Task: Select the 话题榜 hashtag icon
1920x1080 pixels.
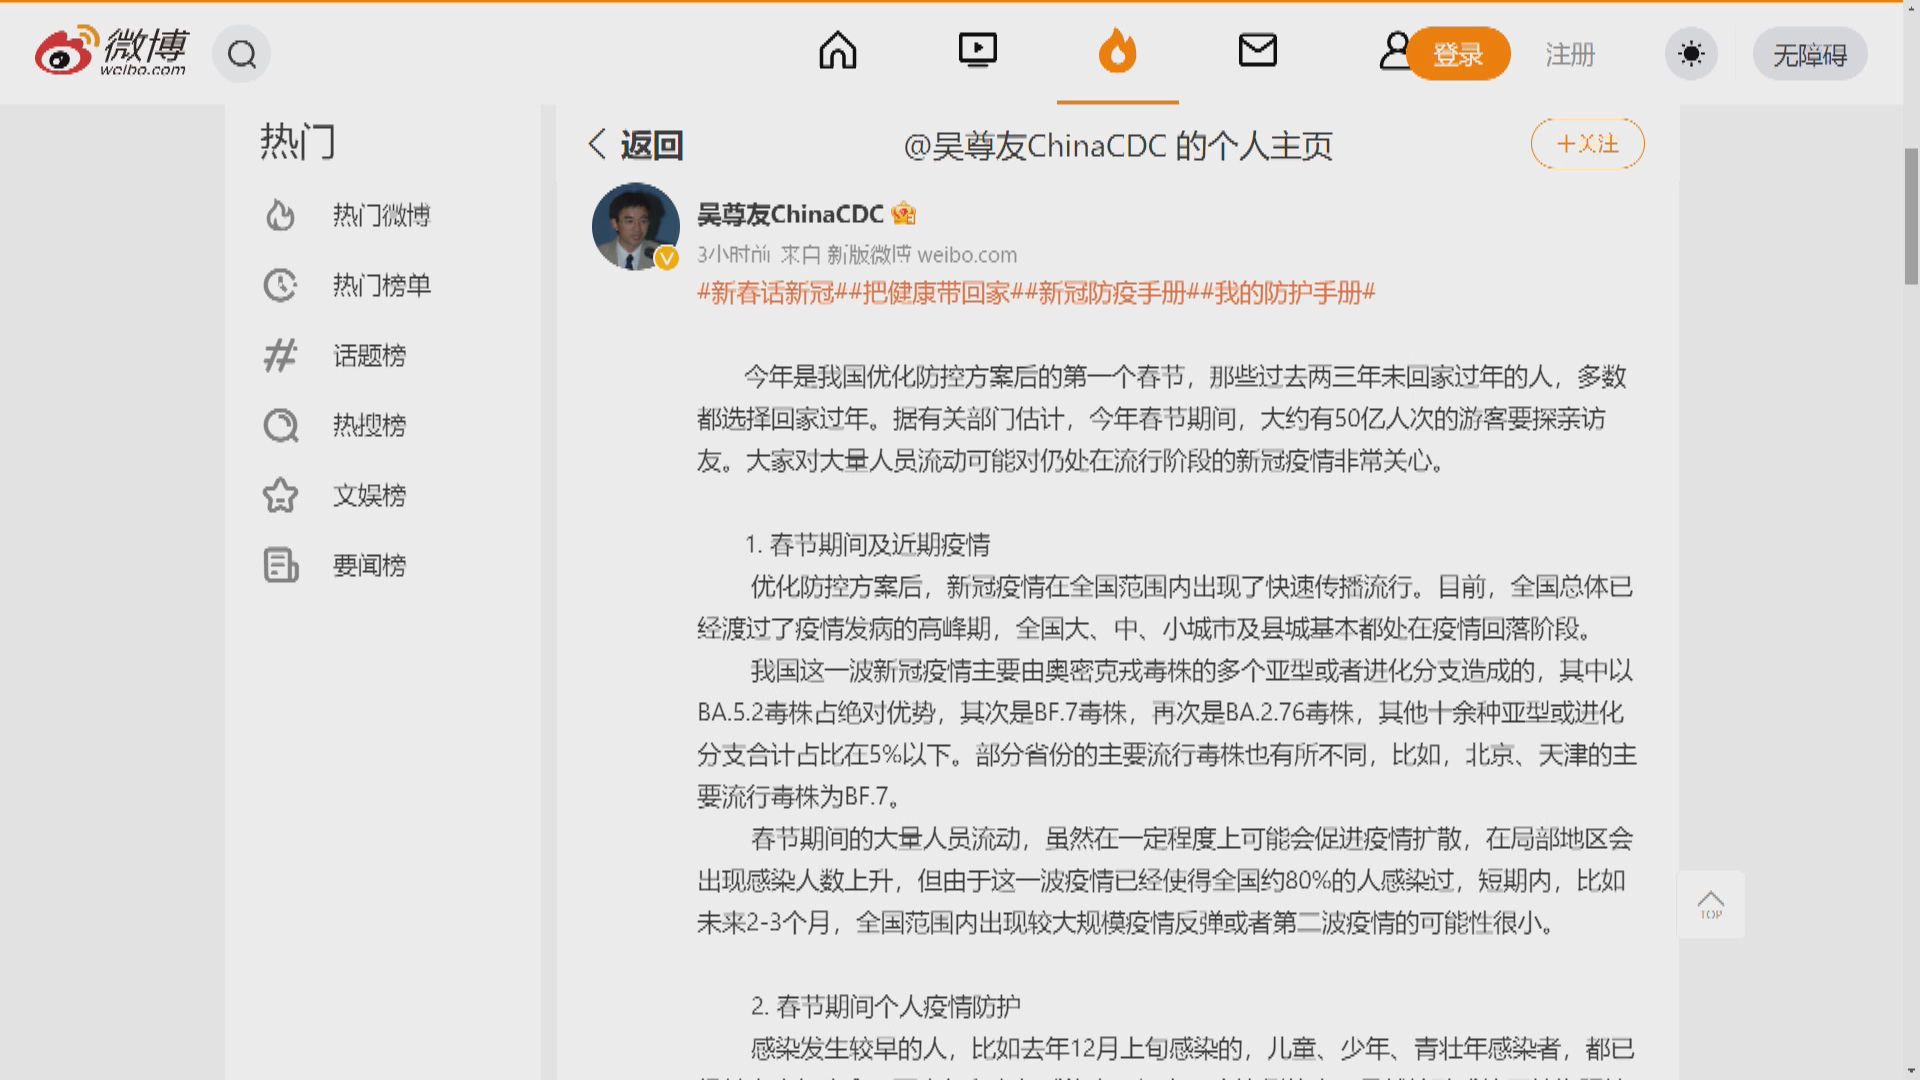Action: pyautogui.click(x=281, y=355)
